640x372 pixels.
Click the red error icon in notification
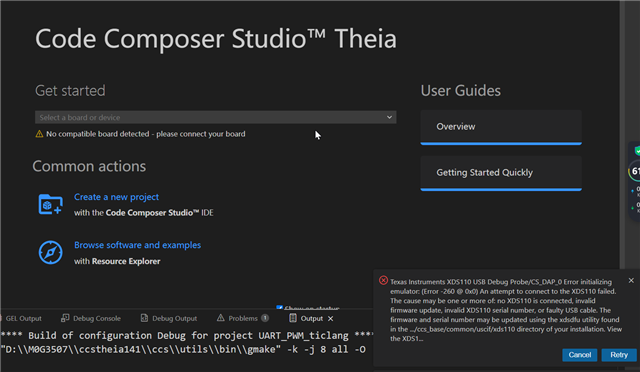pyautogui.click(x=383, y=280)
